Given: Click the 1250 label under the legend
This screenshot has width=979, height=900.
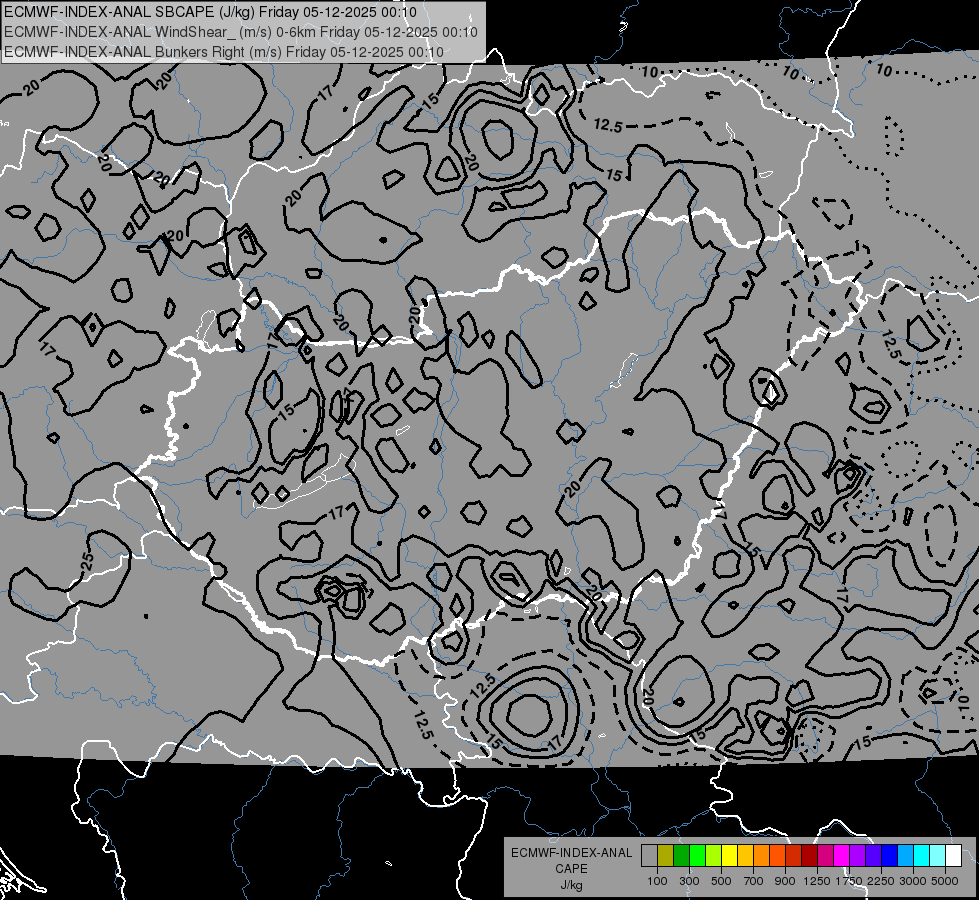Looking at the screenshot, I should [817, 881].
